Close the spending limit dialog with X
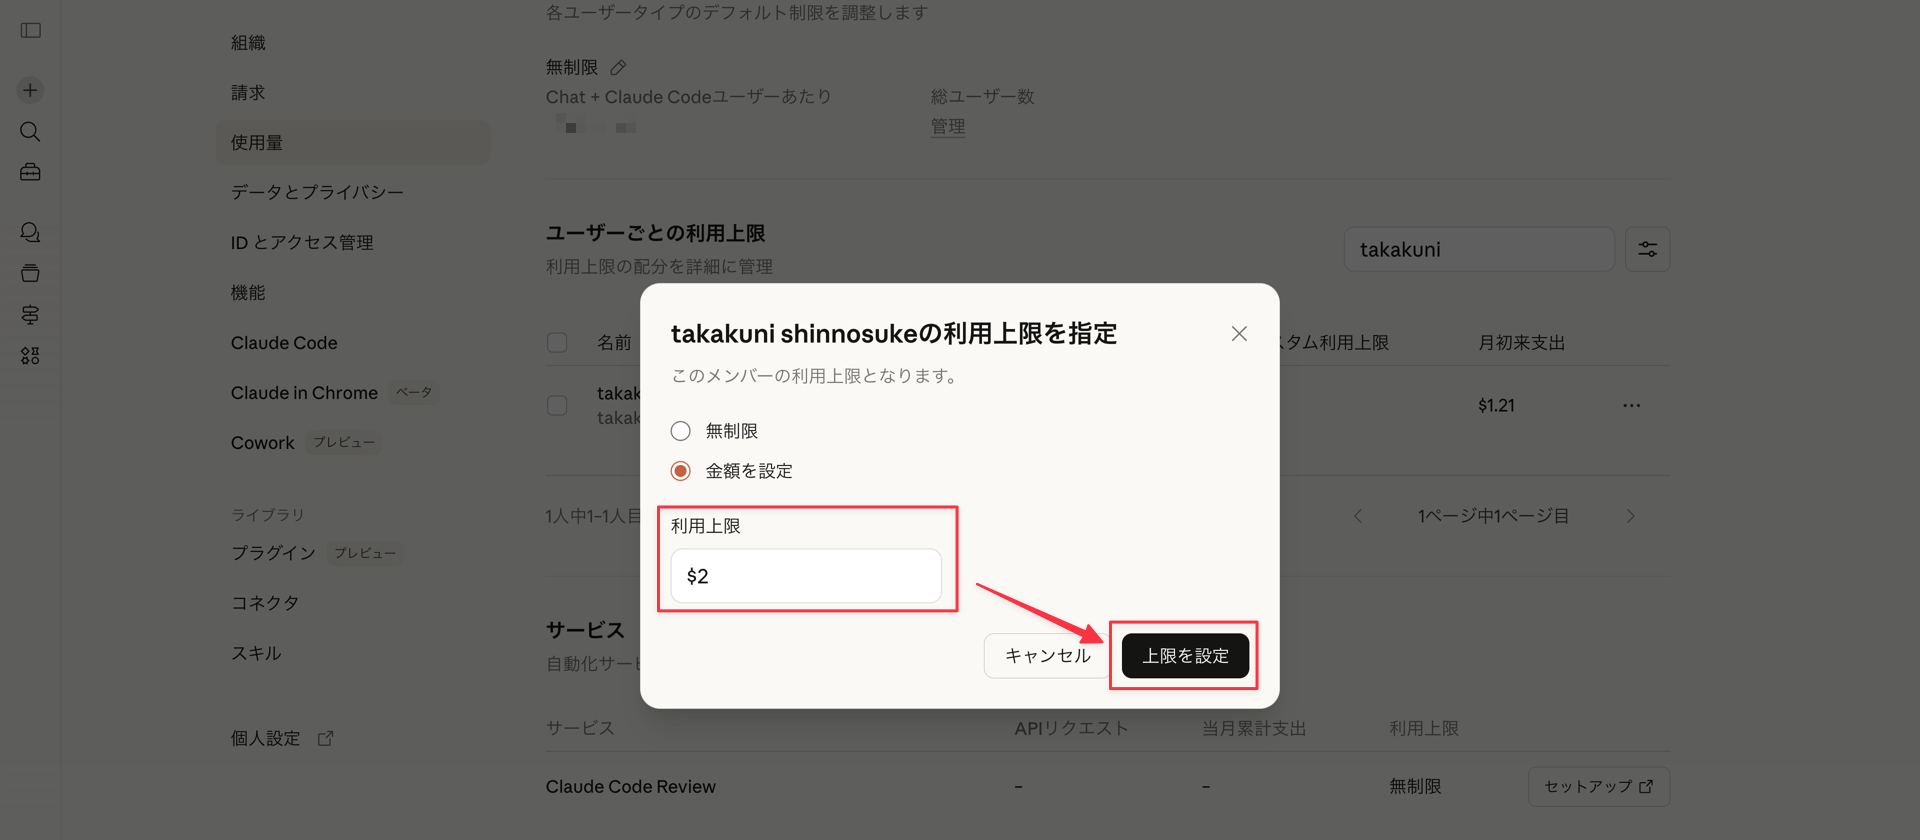The image size is (1920, 840). click(1239, 333)
